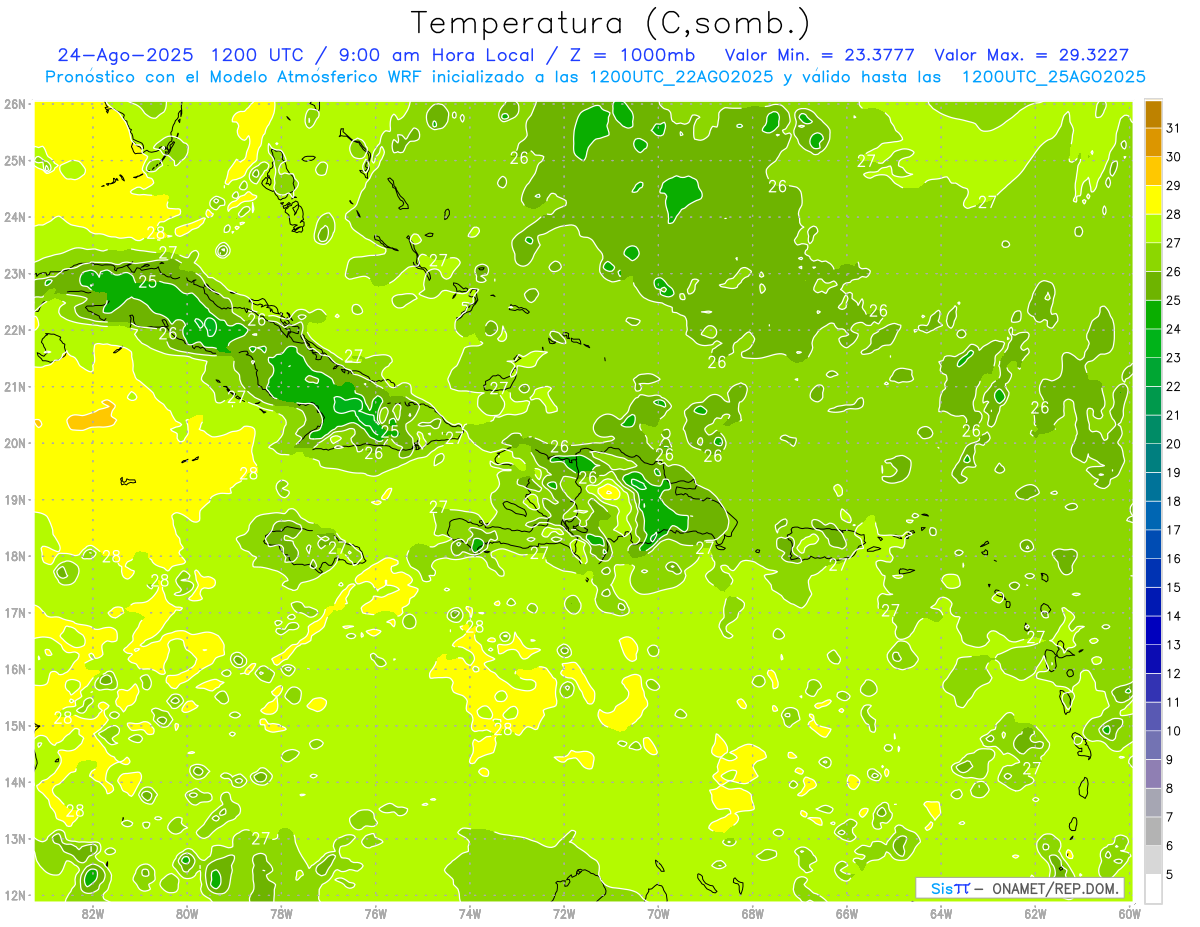
Task: Select the 12N latitude axis label
Action: click(x=15, y=895)
